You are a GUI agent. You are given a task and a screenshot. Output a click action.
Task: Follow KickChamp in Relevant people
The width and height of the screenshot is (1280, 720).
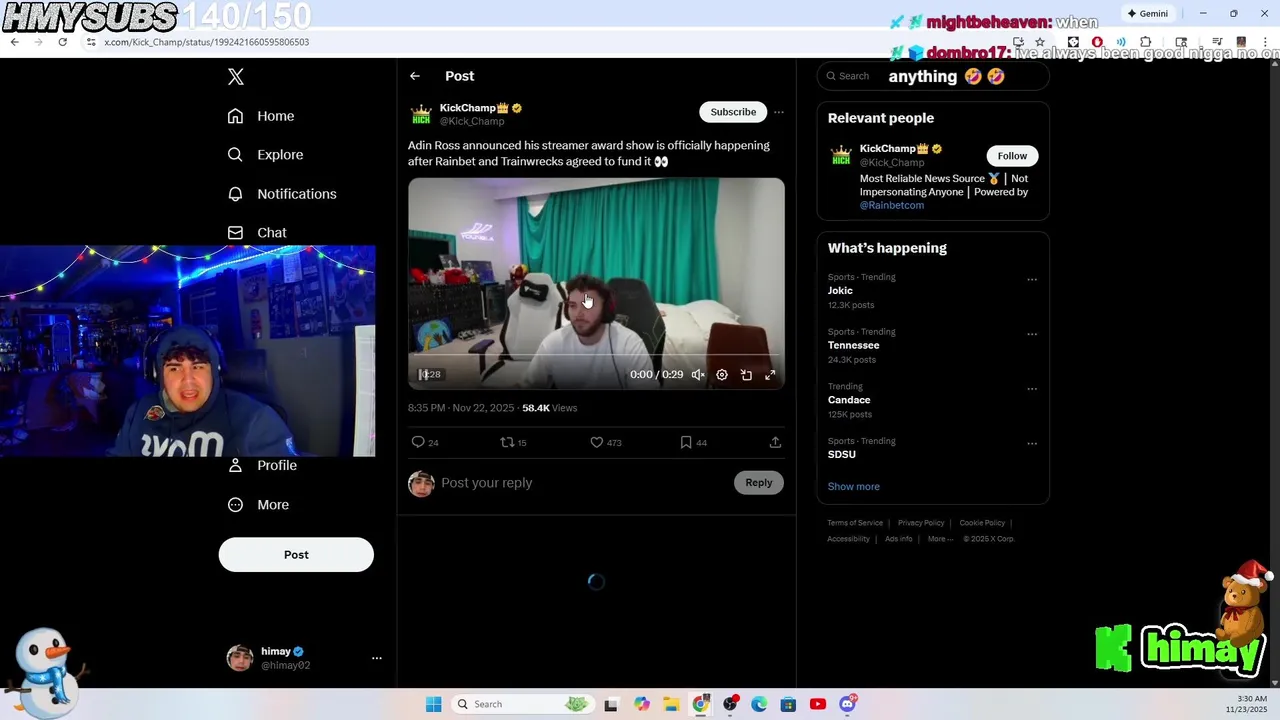[1012, 156]
